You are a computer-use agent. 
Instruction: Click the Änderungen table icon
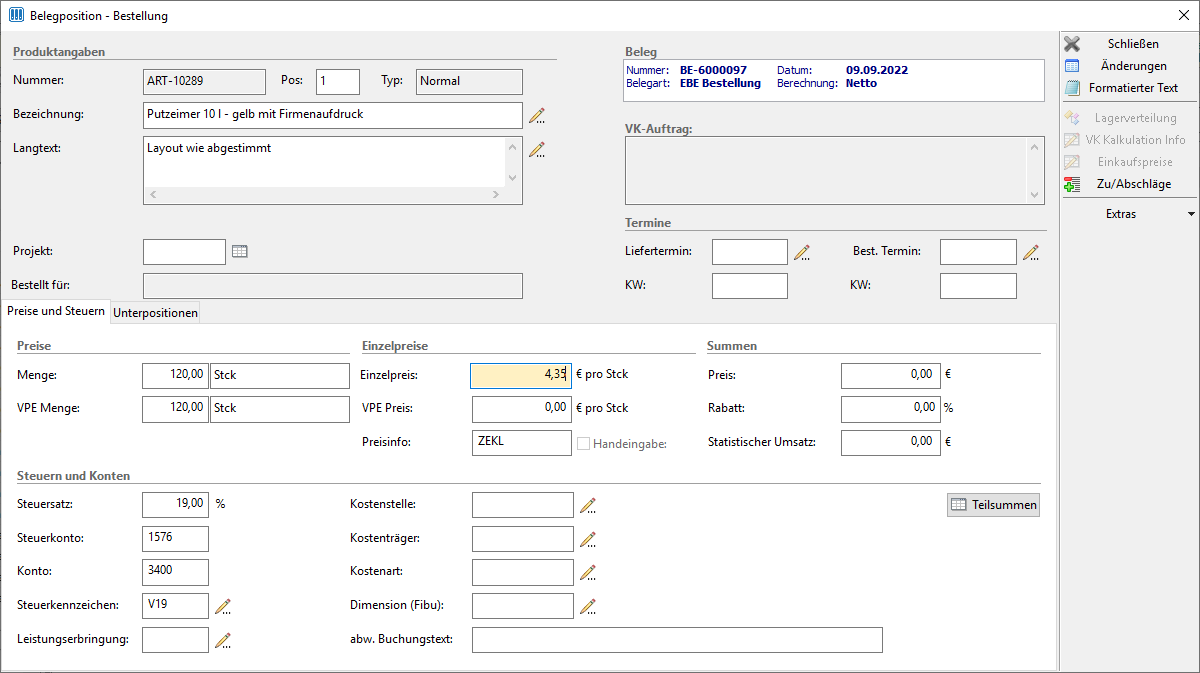tap(1072, 66)
